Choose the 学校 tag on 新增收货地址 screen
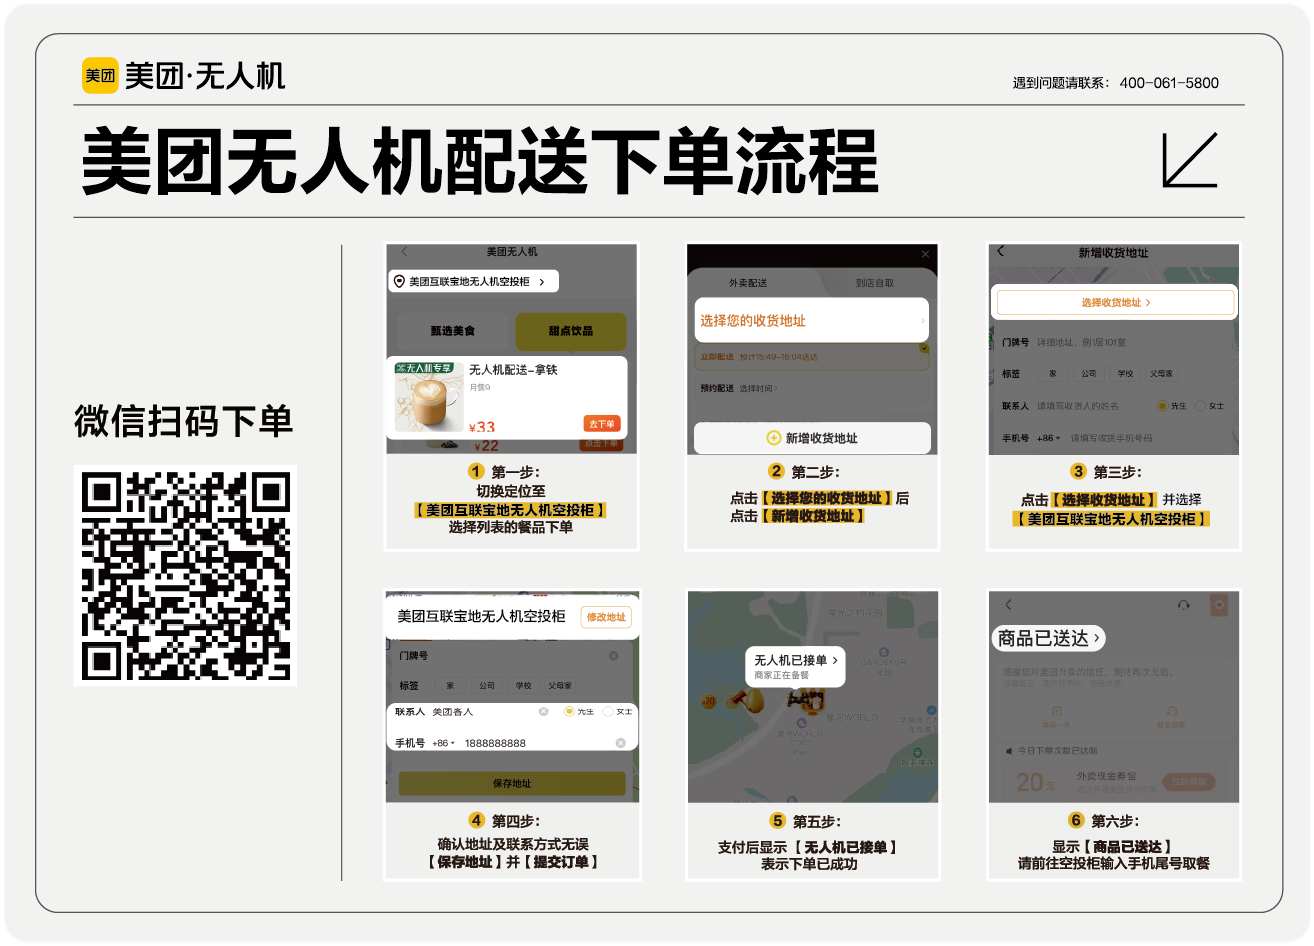The width and height of the screenshot is (1314, 946). (1125, 374)
